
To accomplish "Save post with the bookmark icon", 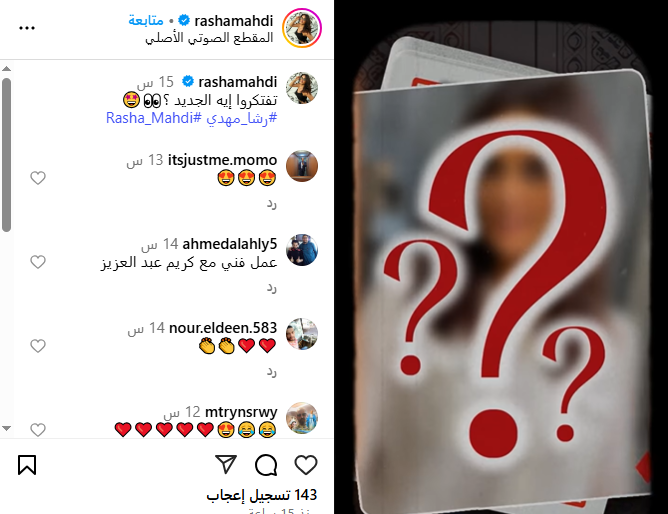I will [x=27, y=465].
